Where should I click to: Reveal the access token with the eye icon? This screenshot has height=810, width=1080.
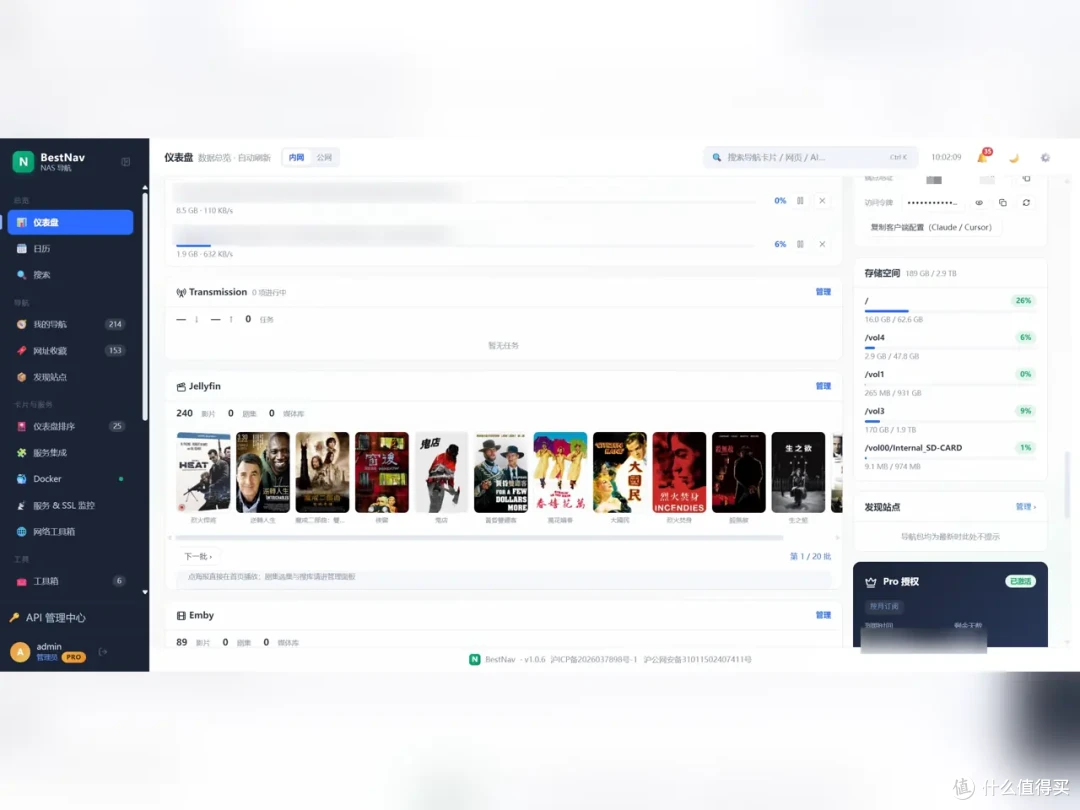coord(979,202)
